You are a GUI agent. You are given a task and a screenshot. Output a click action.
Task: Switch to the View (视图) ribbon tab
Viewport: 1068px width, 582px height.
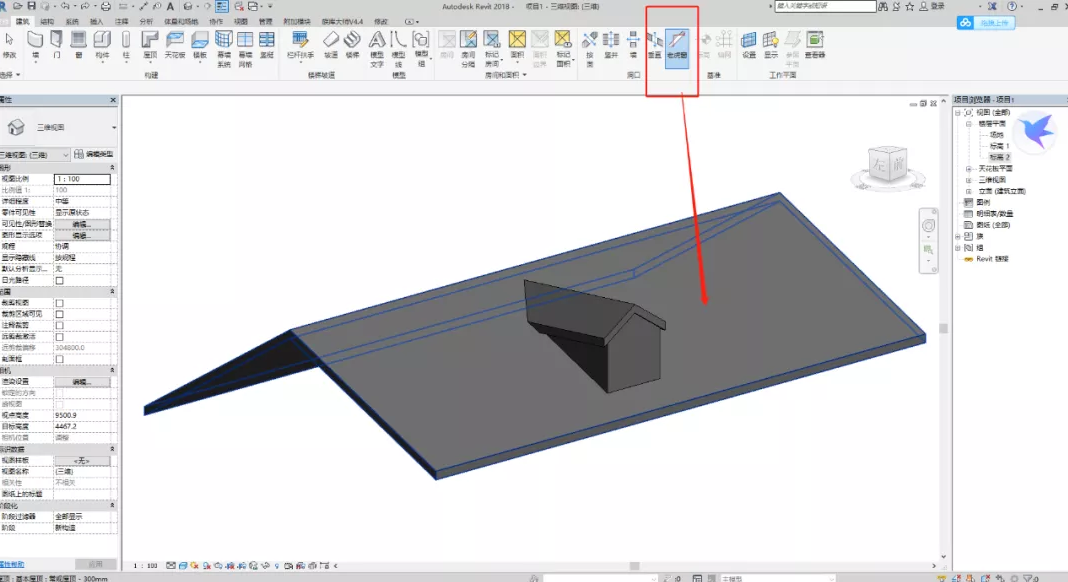(x=240, y=22)
